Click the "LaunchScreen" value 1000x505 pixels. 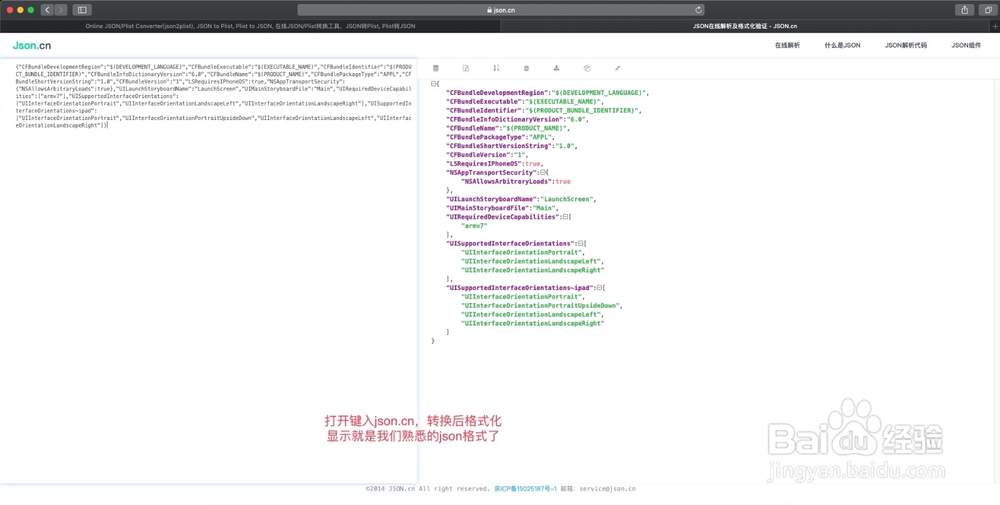[x=566, y=200]
